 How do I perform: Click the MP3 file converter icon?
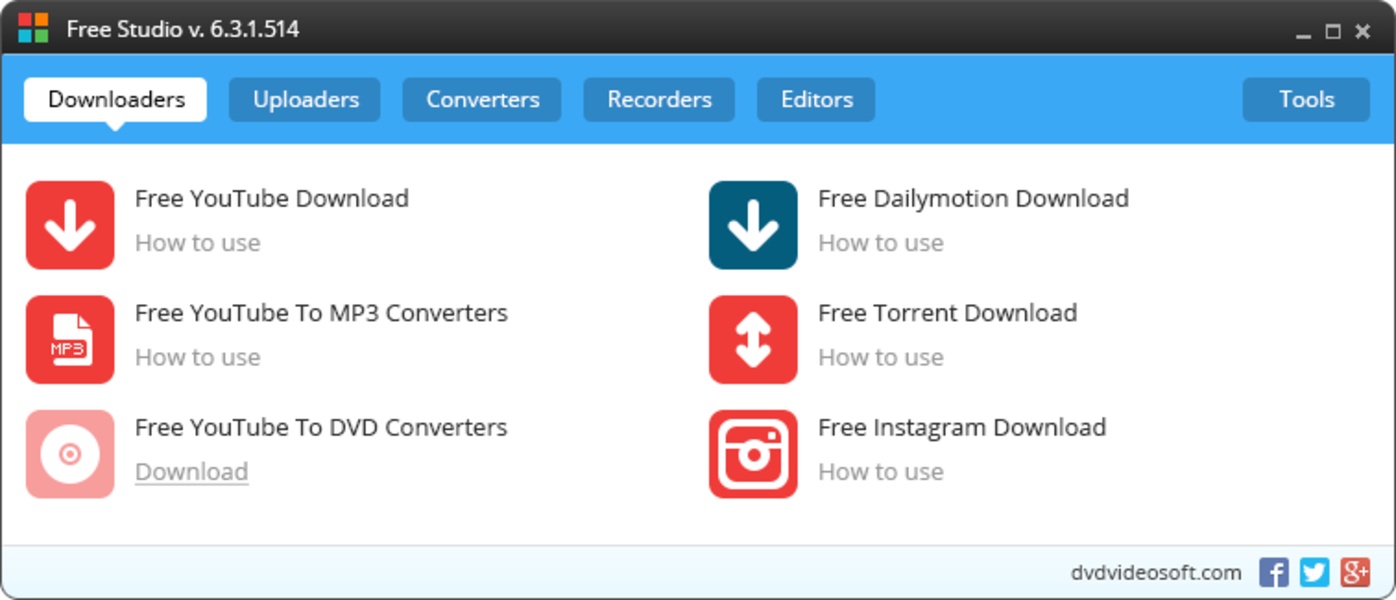(70, 340)
